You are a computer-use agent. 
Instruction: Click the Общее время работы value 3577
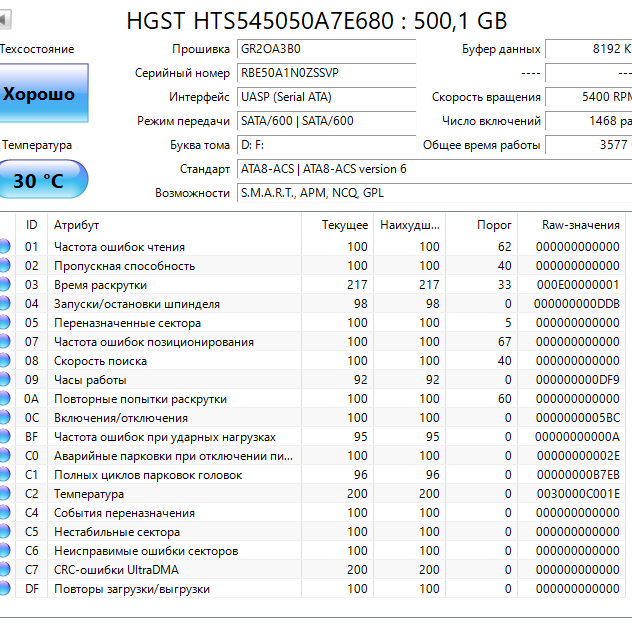(588, 145)
